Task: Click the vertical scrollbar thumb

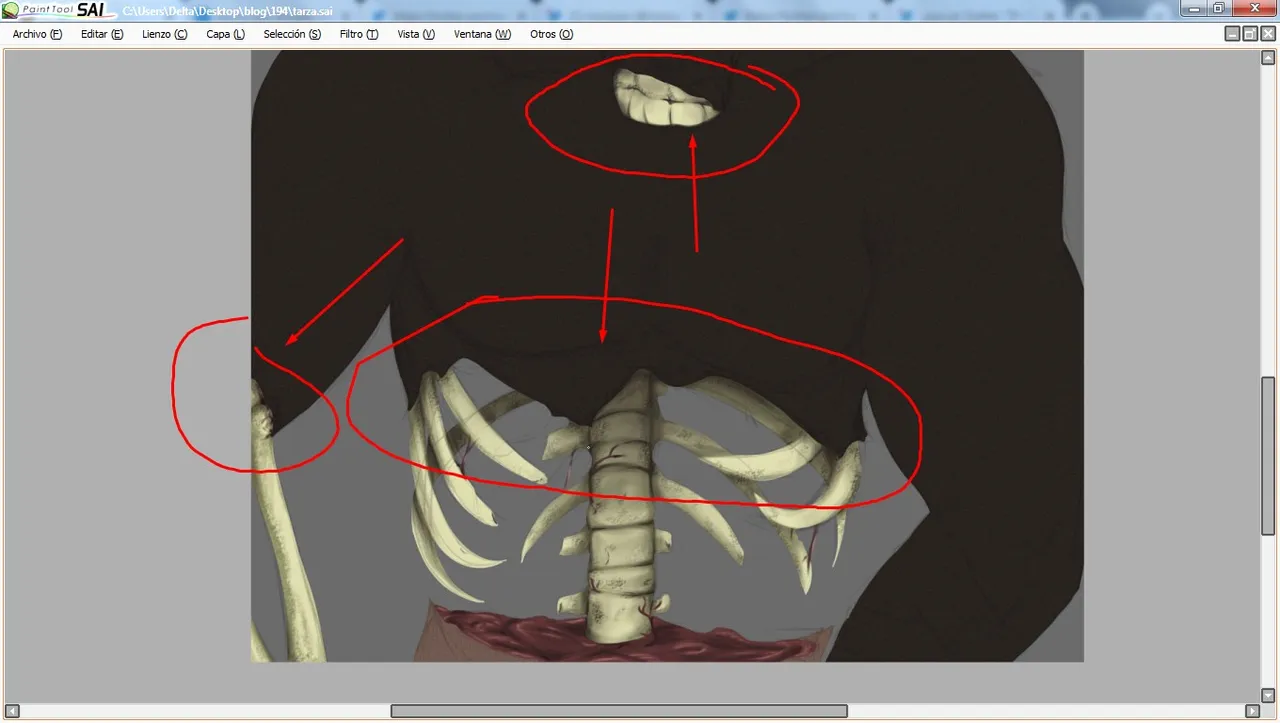Action: [x=1268, y=456]
